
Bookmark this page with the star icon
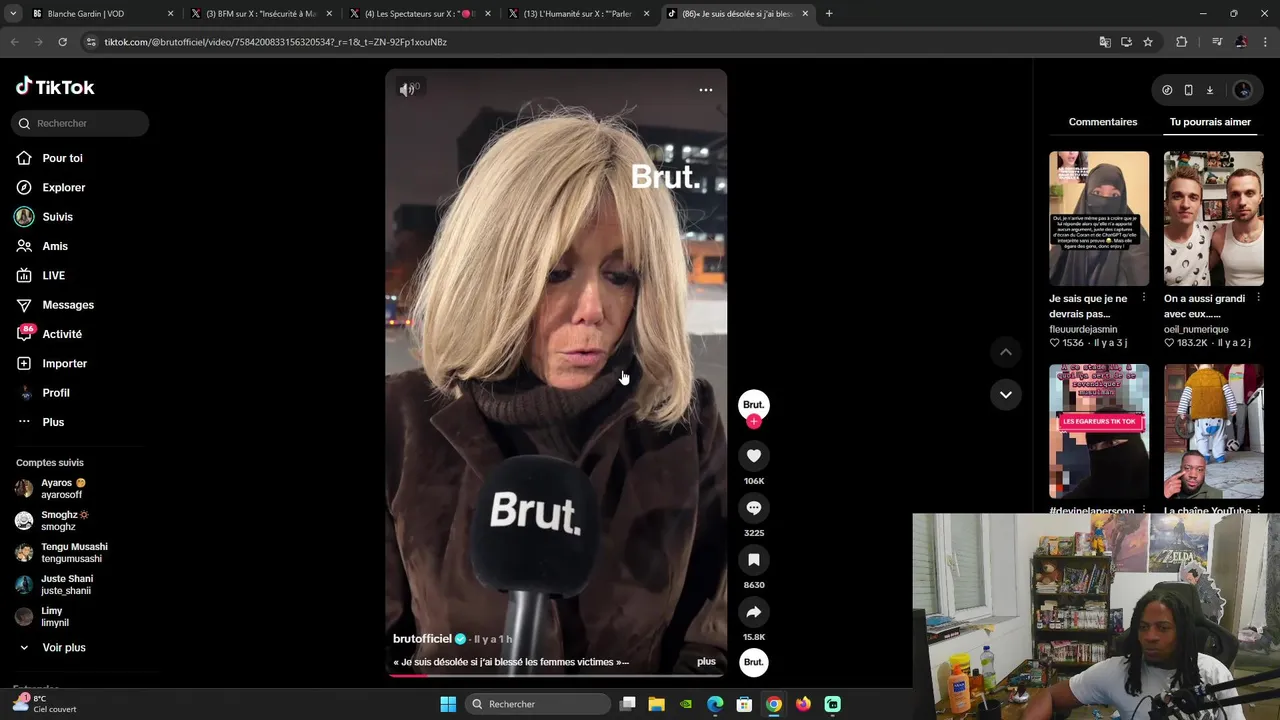point(1148,42)
